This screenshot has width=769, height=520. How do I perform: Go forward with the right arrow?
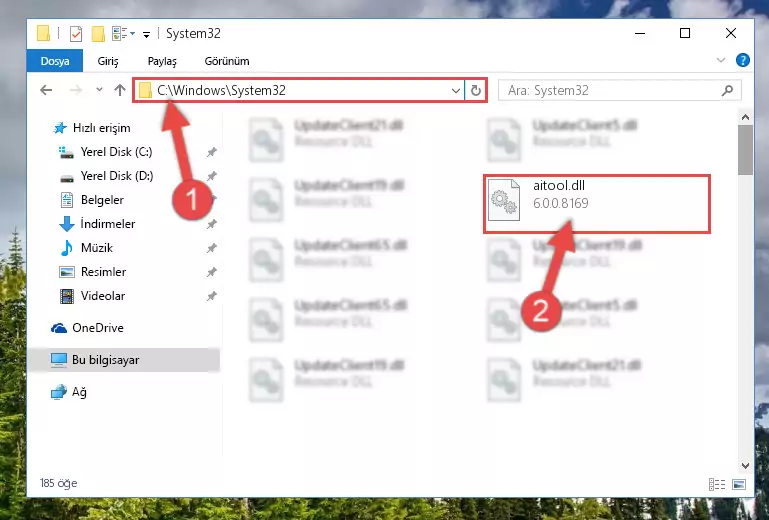pos(76,90)
